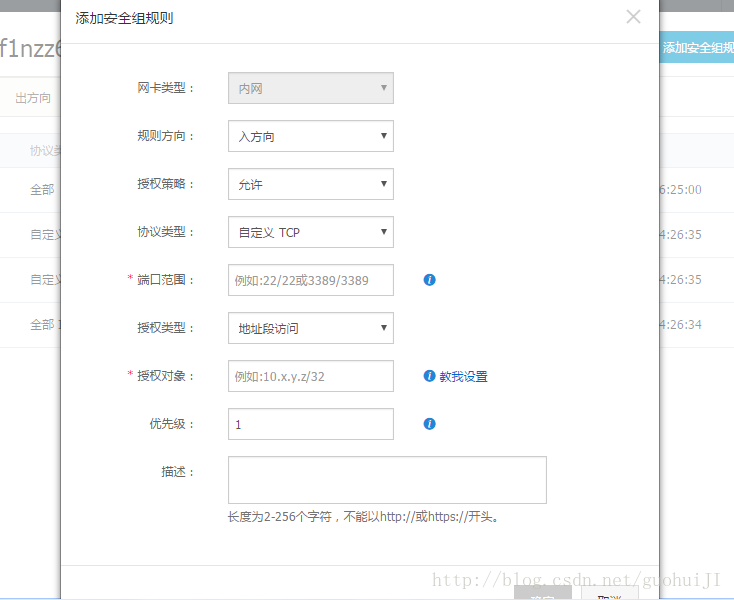Screen dimensions: 734x600
Task: Focus the 授权对象 input field
Action: tap(310, 376)
